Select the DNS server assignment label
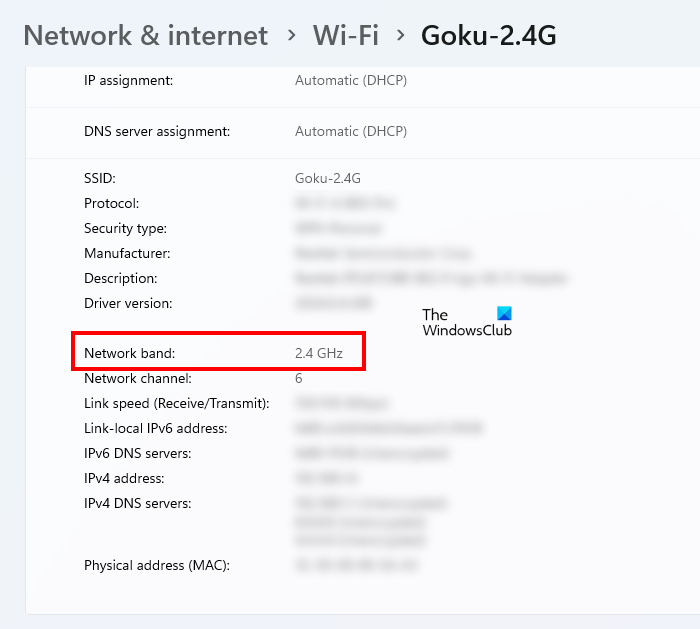The height and width of the screenshot is (629, 700). click(x=157, y=131)
